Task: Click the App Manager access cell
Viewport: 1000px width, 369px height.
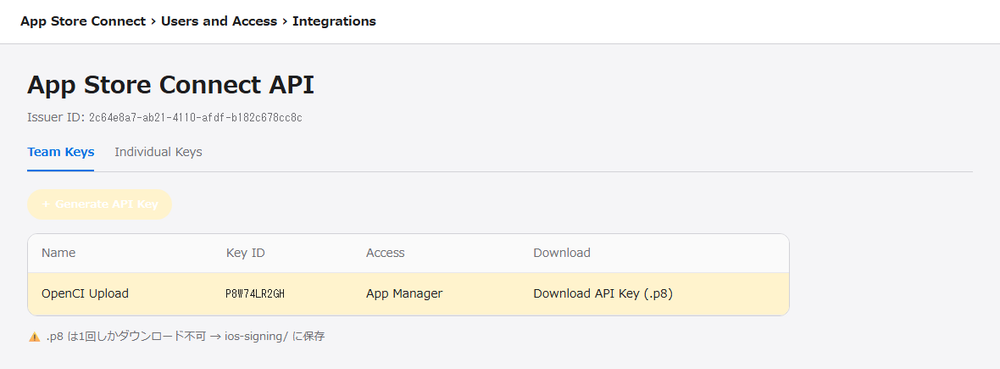Action: tap(404, 294)
